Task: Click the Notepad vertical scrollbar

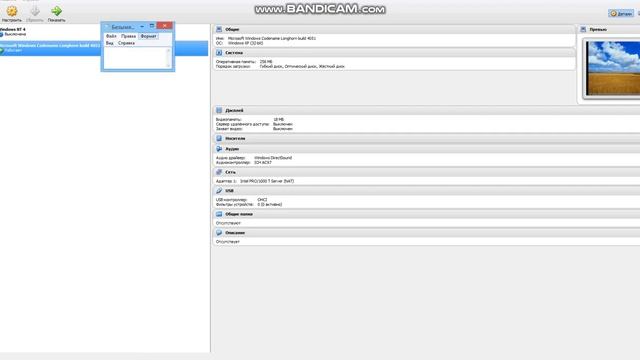Action: coord(168,58)
